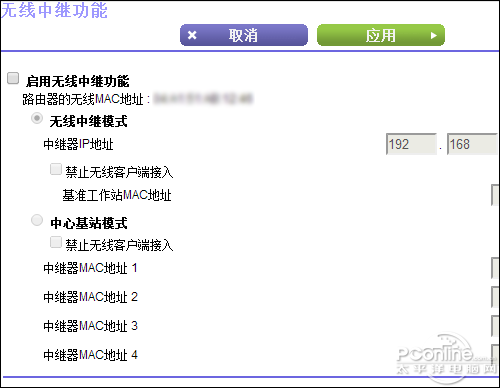The width and height of the screenshot is (500, 388).
Task: Click the 应用 apply button
Action: pyautogui.click(x=381, y=35)
